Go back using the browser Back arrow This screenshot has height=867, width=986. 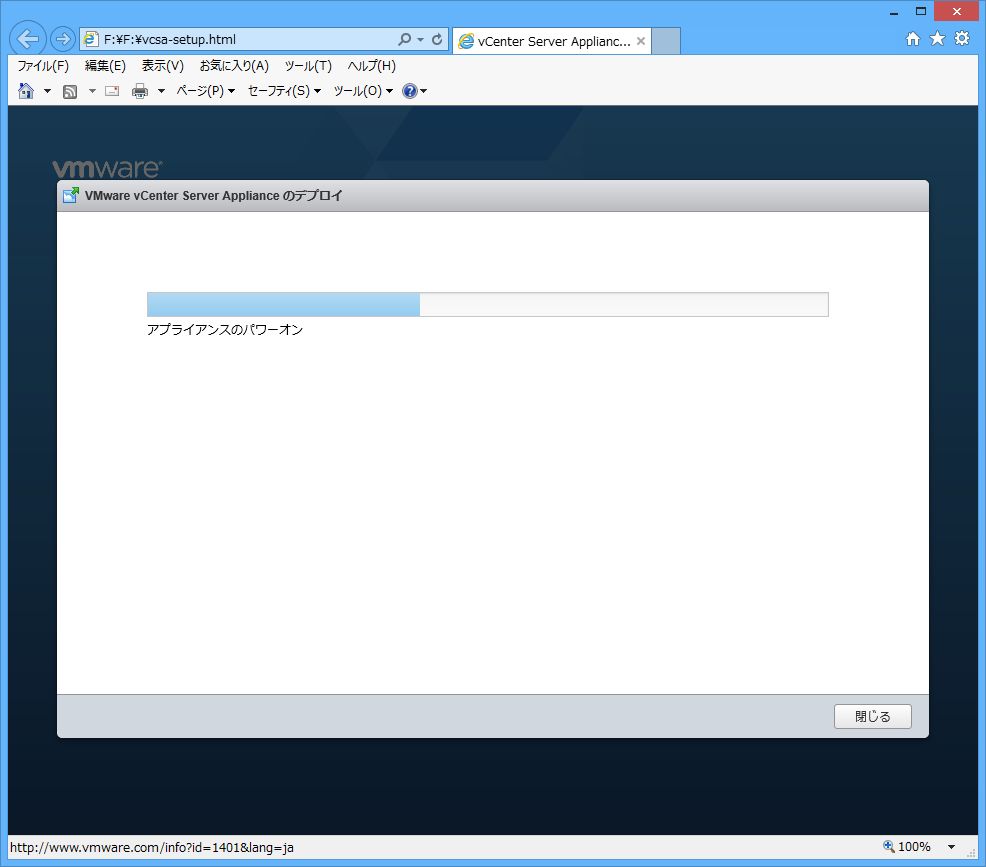(x=28, y=39)
